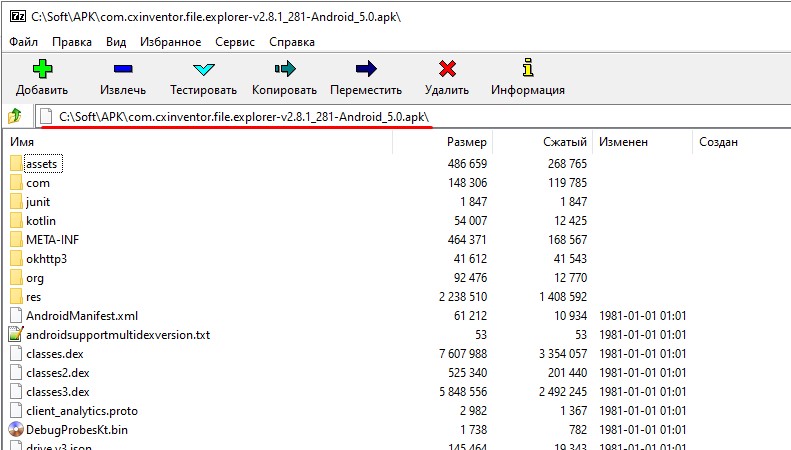Click the META-INF folder icon

(16, 240)
